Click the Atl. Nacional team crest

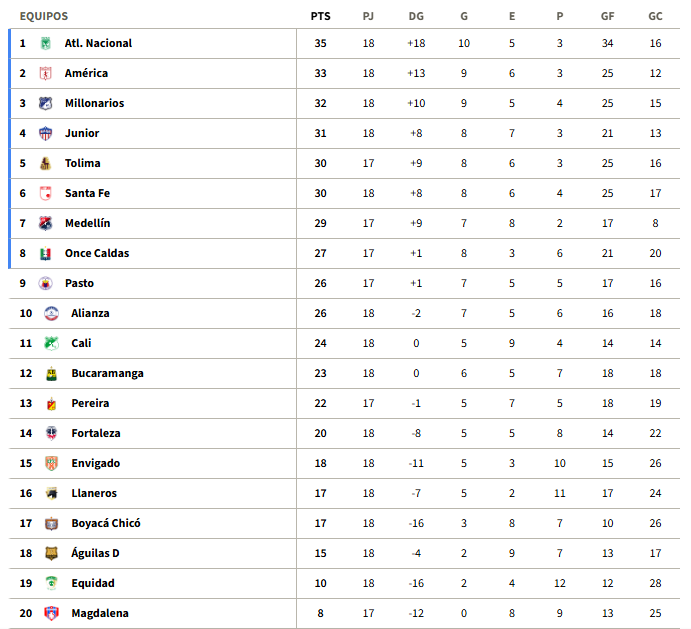pos(45,43)
